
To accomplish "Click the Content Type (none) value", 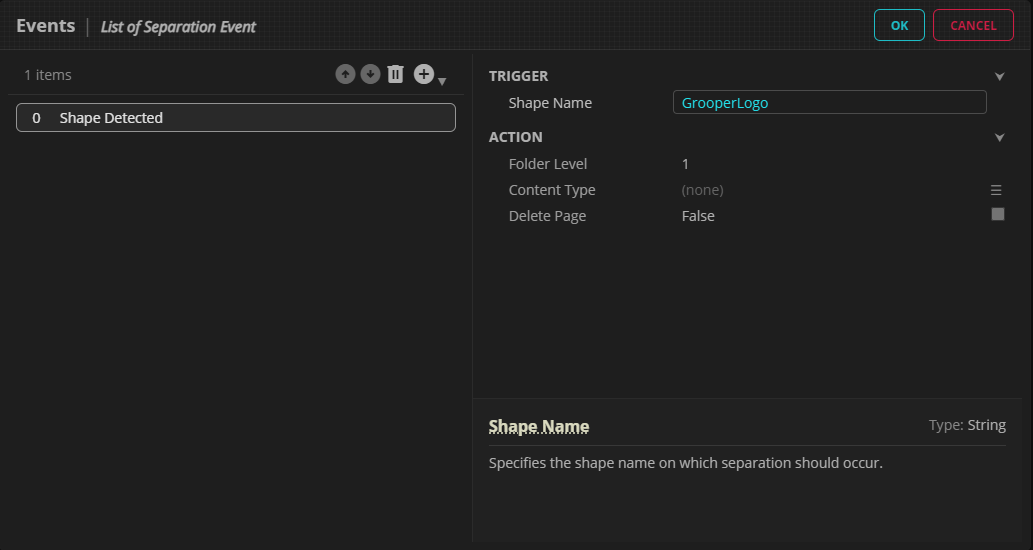I will coord(702,190).
